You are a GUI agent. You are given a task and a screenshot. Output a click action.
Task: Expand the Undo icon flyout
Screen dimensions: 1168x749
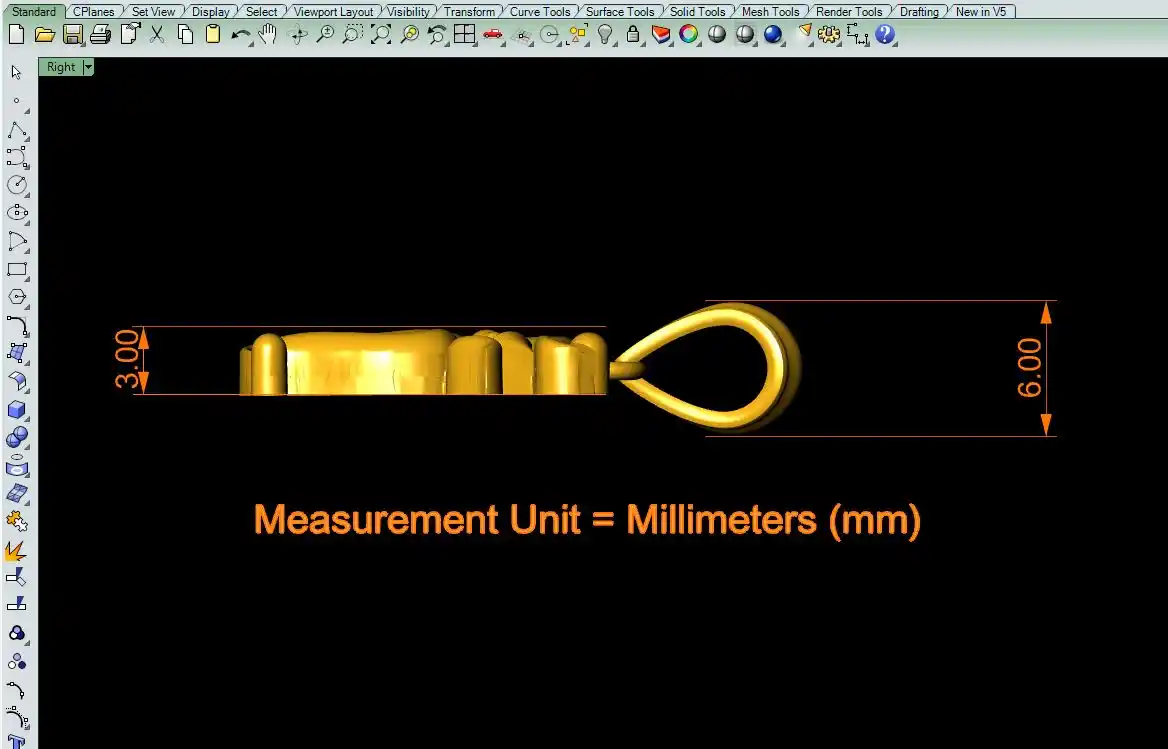tap(241, 35)
